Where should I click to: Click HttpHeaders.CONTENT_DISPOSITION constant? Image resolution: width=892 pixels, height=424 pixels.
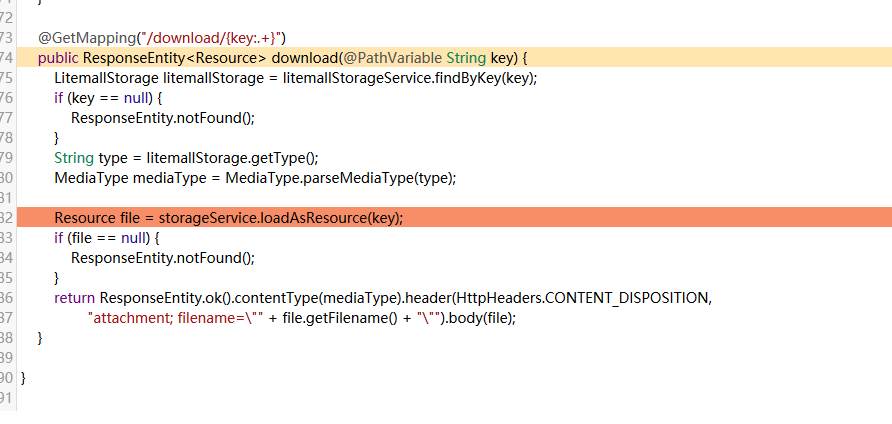(583, 298)
